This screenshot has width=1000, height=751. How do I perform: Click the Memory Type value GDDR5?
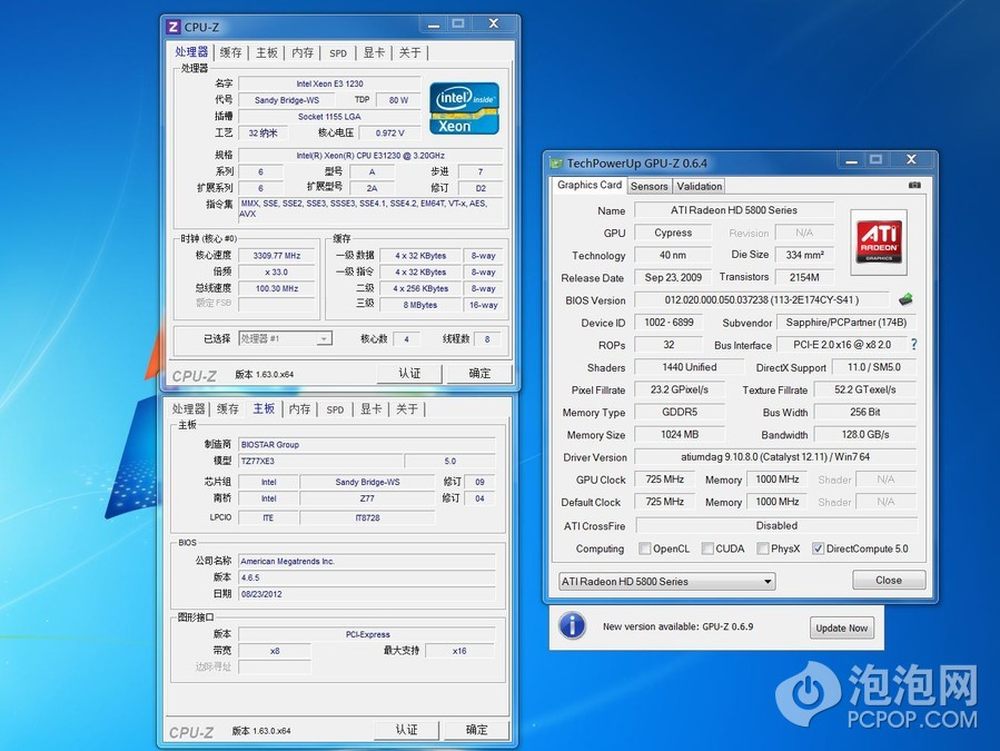679,412
